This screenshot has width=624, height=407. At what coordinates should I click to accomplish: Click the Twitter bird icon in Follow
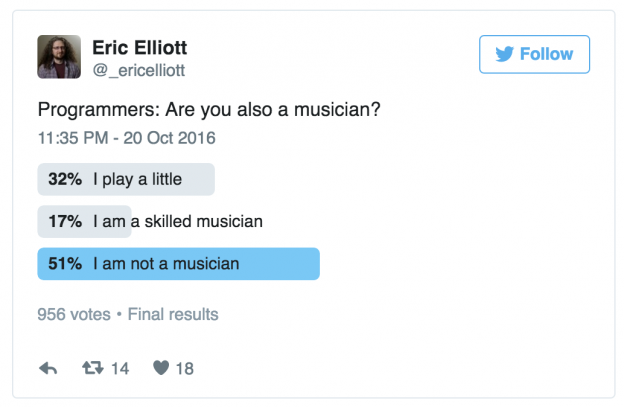pyautogui.click(x=504, y=54)
